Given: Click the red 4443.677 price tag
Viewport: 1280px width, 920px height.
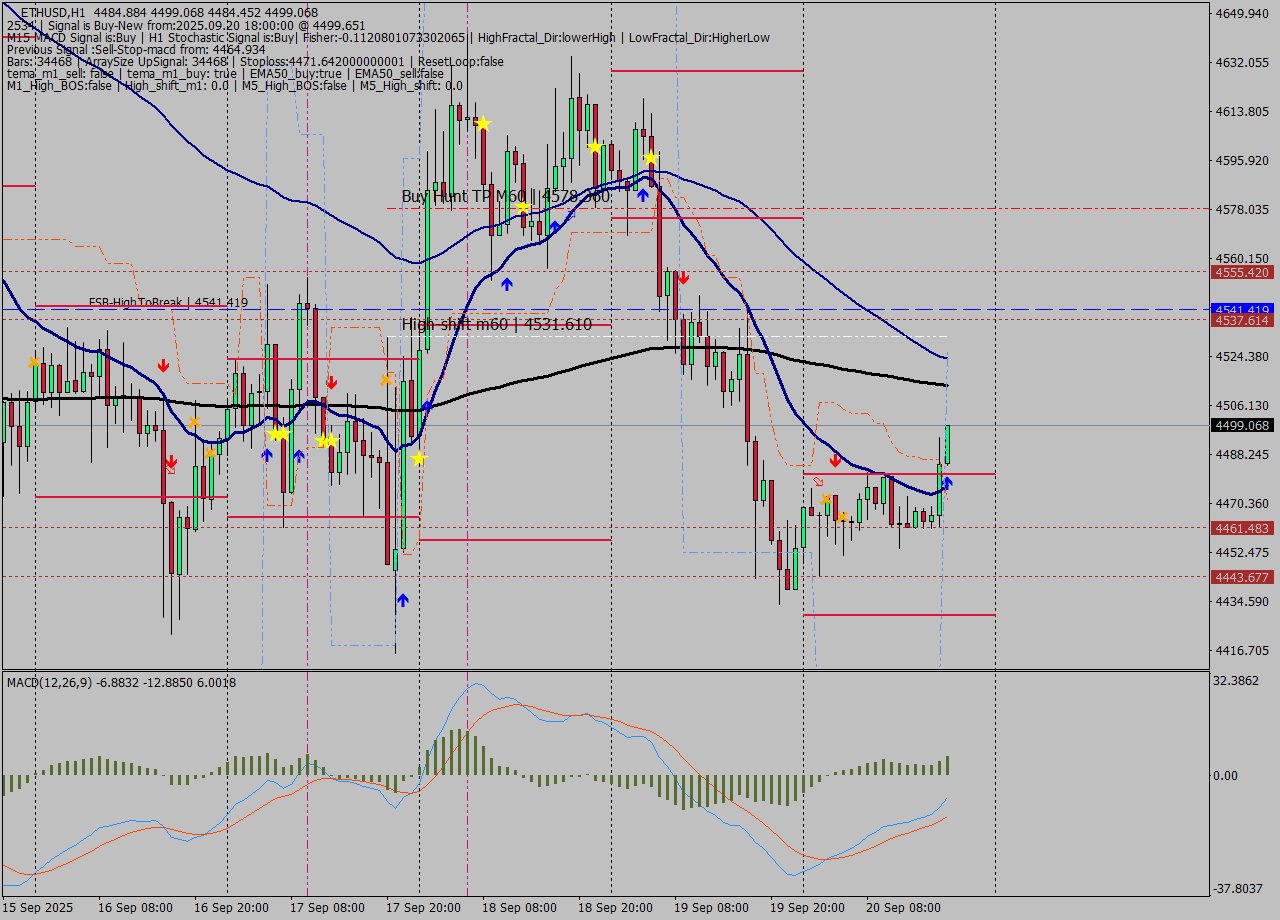Looking at the screenshot, I should coord(1240,577).
